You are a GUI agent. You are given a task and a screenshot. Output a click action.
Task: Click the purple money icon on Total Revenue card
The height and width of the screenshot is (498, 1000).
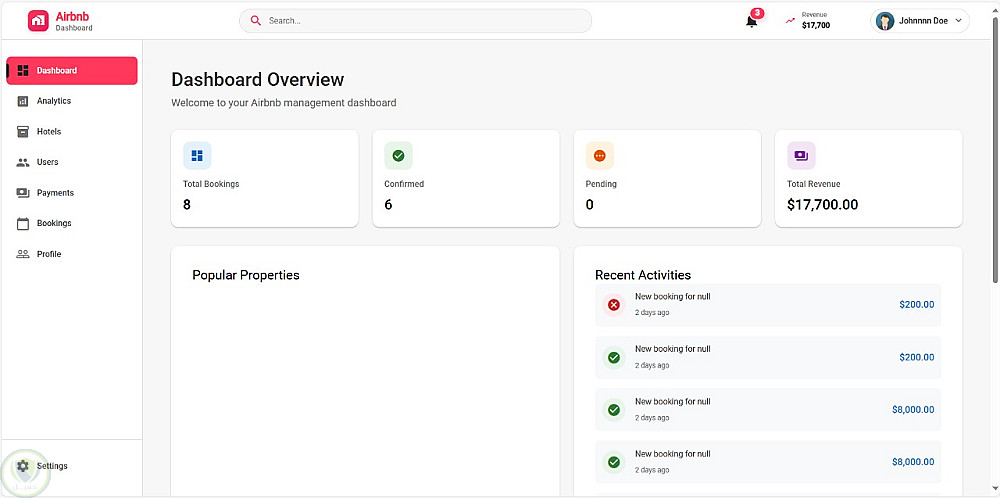tap(801, 156)
